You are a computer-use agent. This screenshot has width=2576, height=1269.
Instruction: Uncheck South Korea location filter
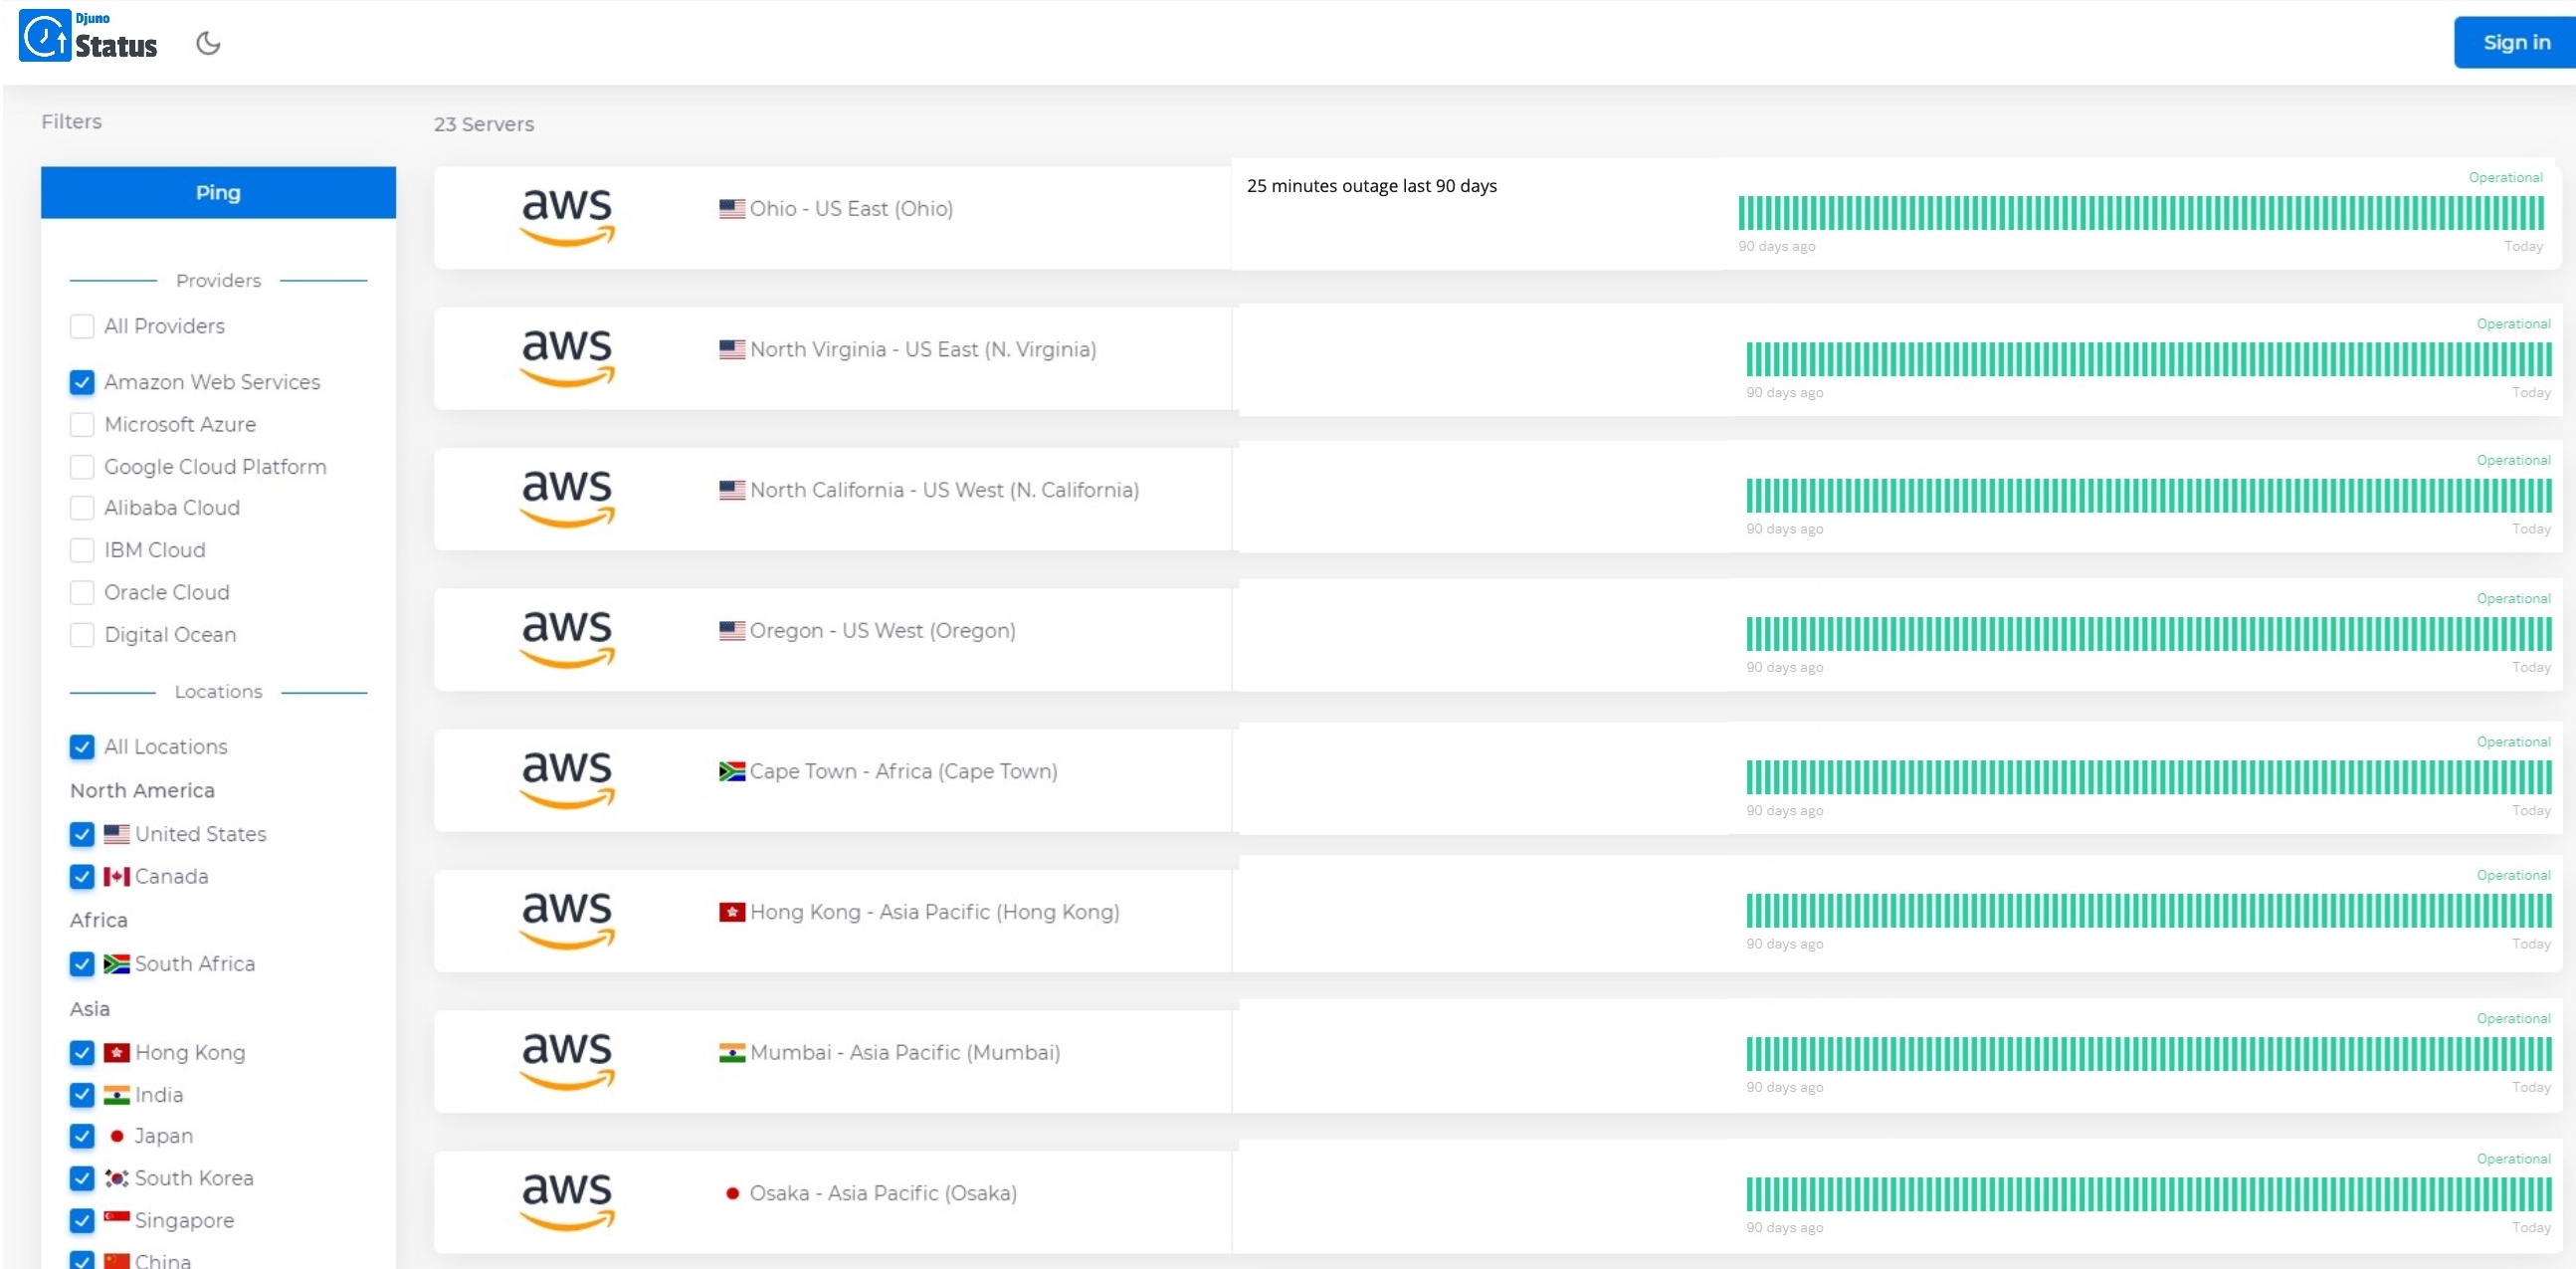(x=82, y=1179)
